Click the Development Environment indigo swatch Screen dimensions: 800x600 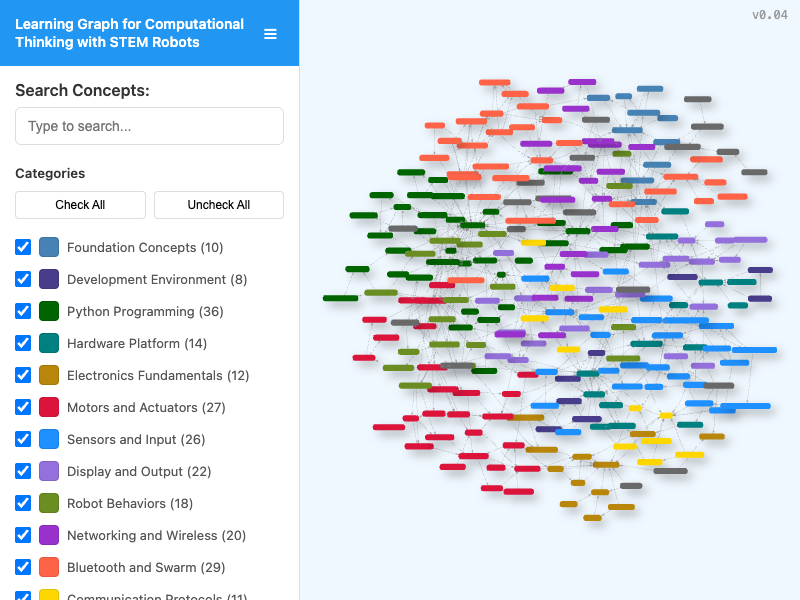(49, 279)
